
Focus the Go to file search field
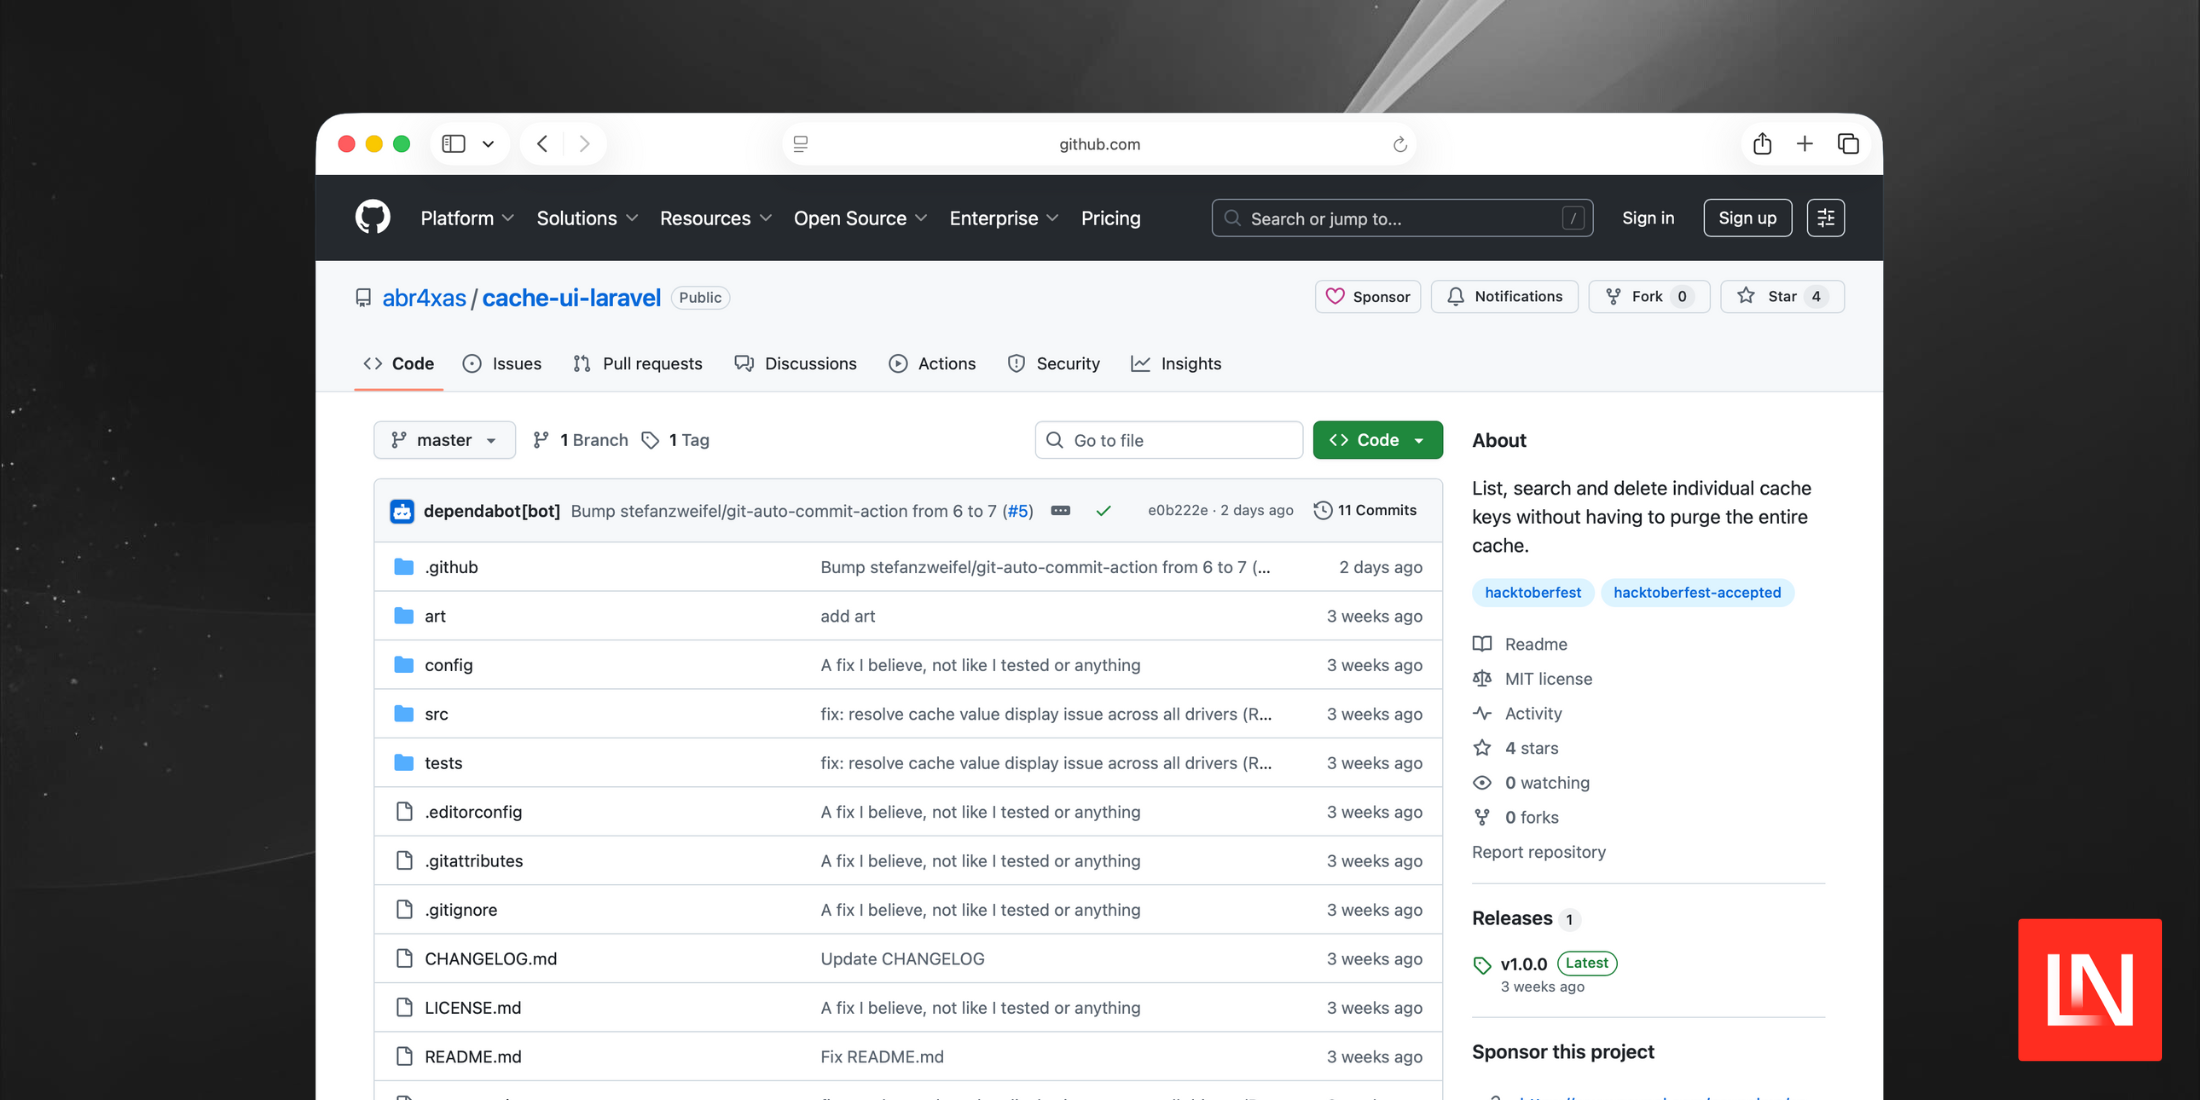(x=1168, y=440)
